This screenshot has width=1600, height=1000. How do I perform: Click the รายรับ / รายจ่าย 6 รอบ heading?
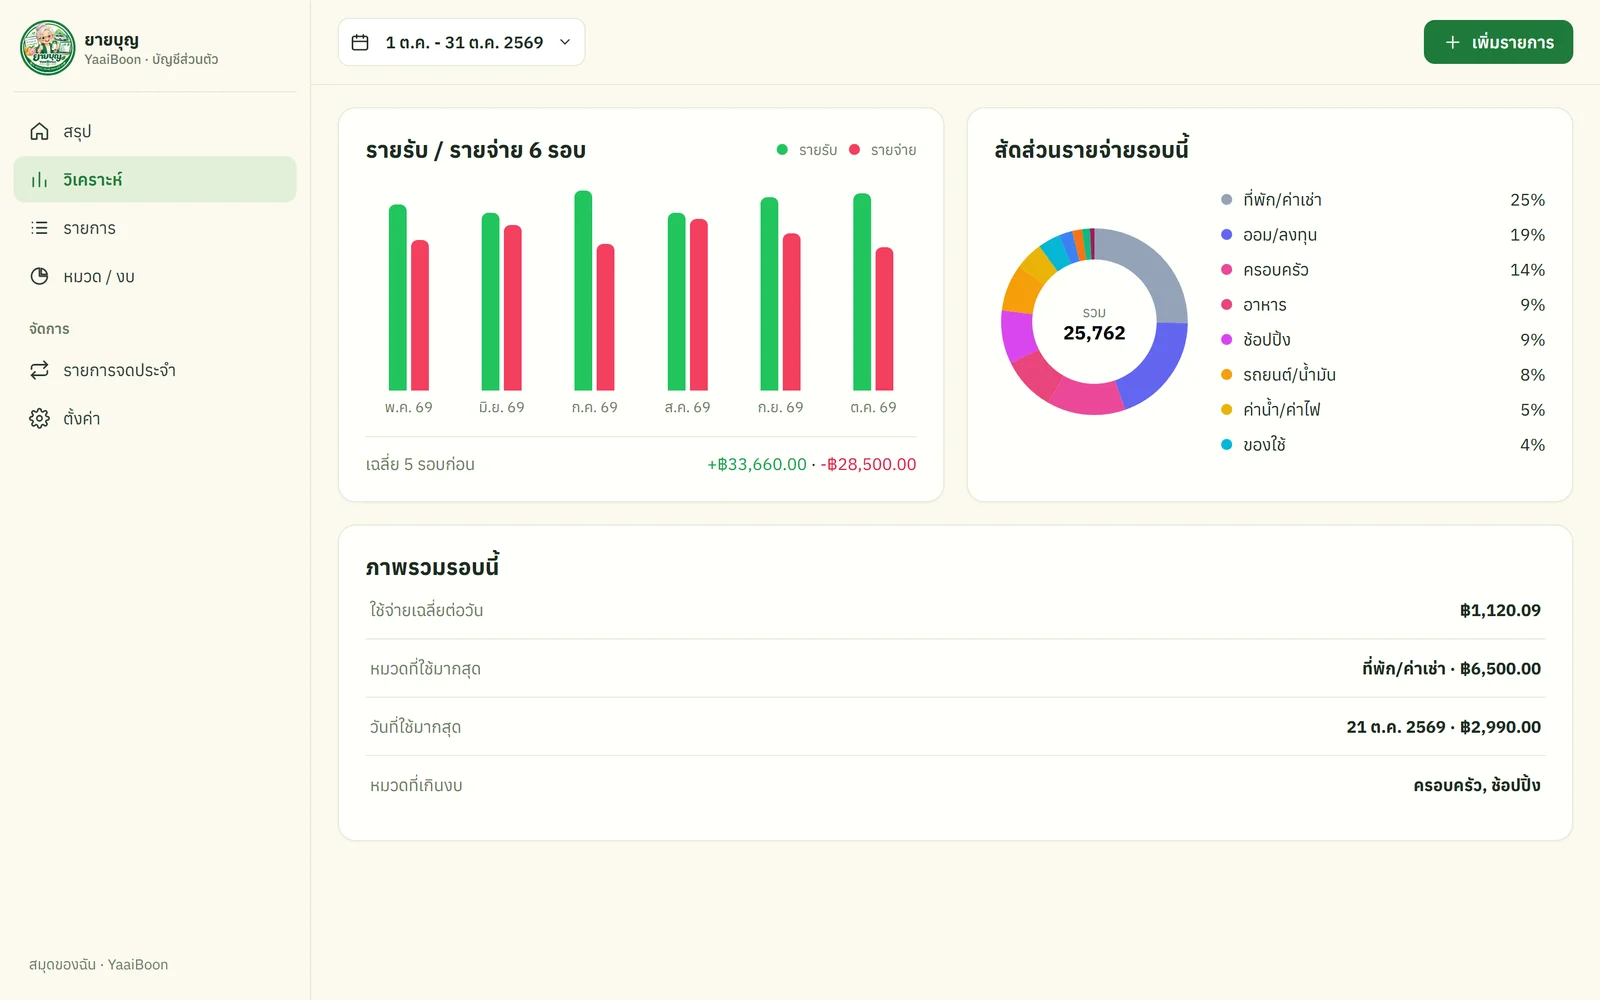[476, 150]
